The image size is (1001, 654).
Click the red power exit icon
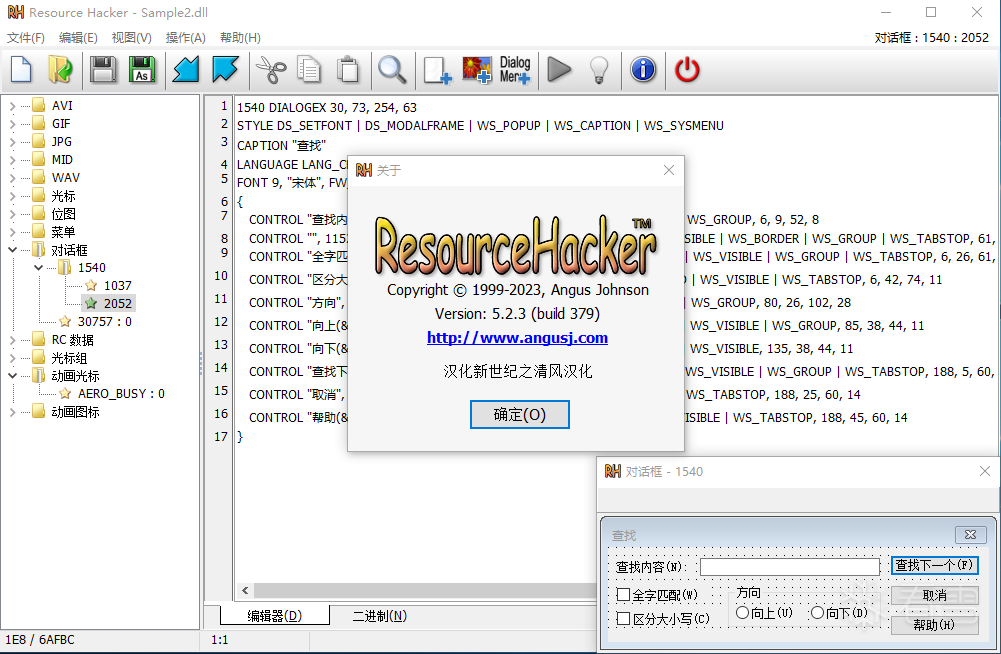click(x=687, y=70)
